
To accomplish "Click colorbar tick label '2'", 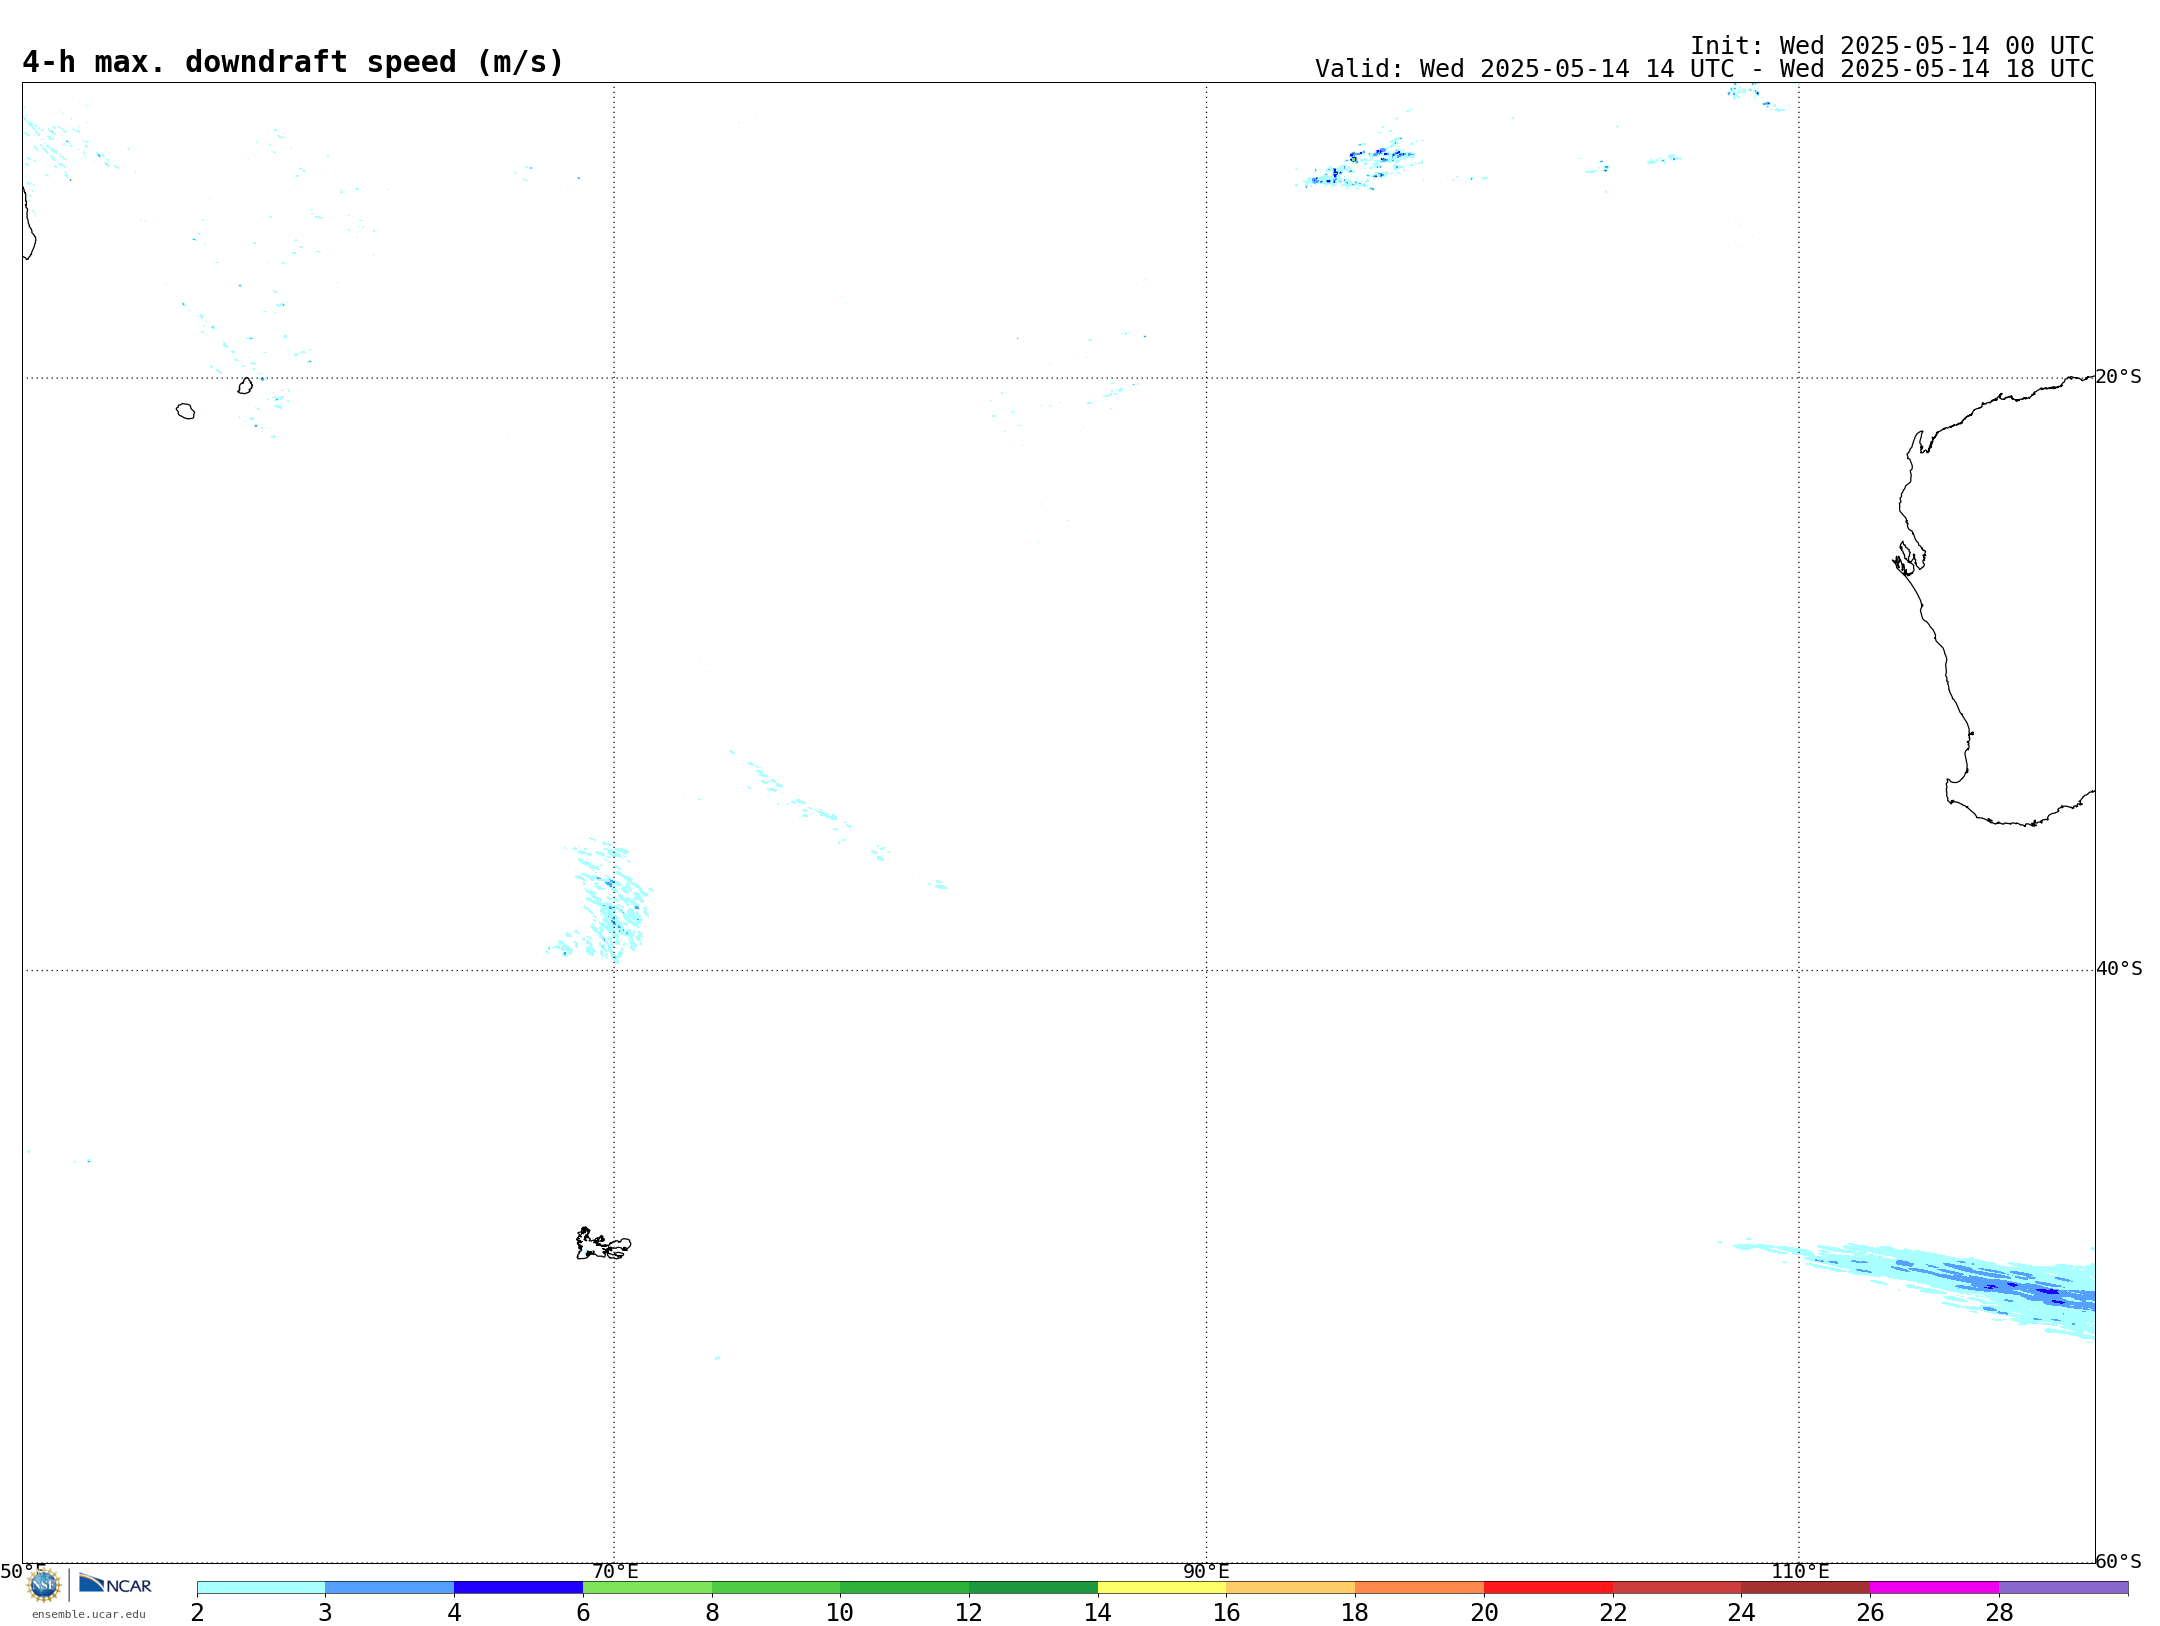I will pyautogui.click(x=197, y=1612).
